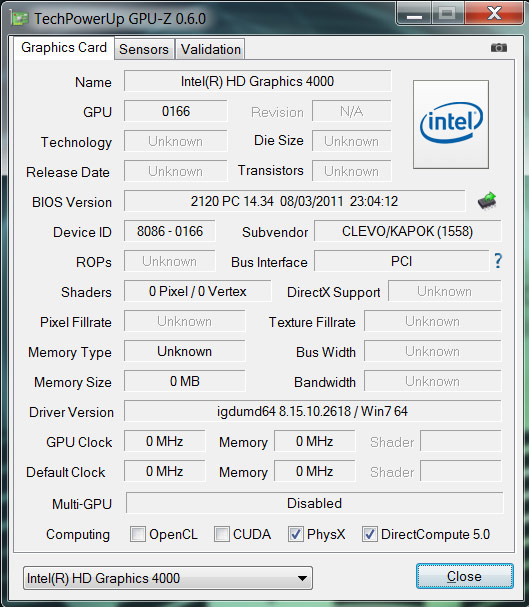Click the Revision field showing N/A
529x607 pixels.
[x=352, y=111]
